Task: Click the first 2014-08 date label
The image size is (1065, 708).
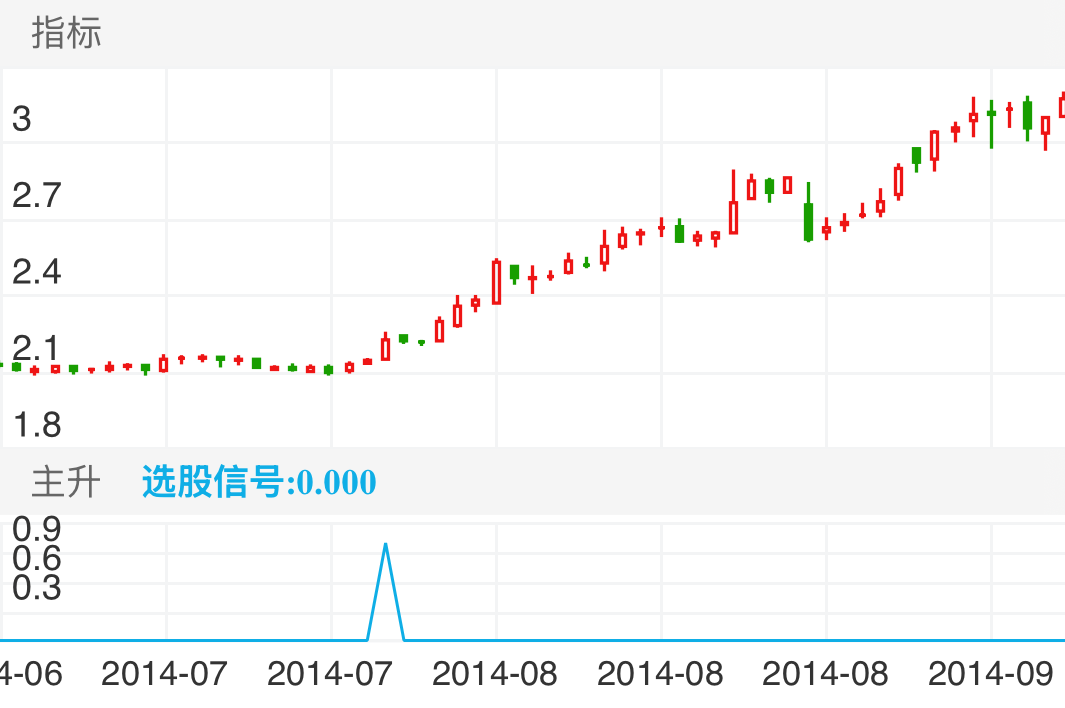Action: [494, 674]
